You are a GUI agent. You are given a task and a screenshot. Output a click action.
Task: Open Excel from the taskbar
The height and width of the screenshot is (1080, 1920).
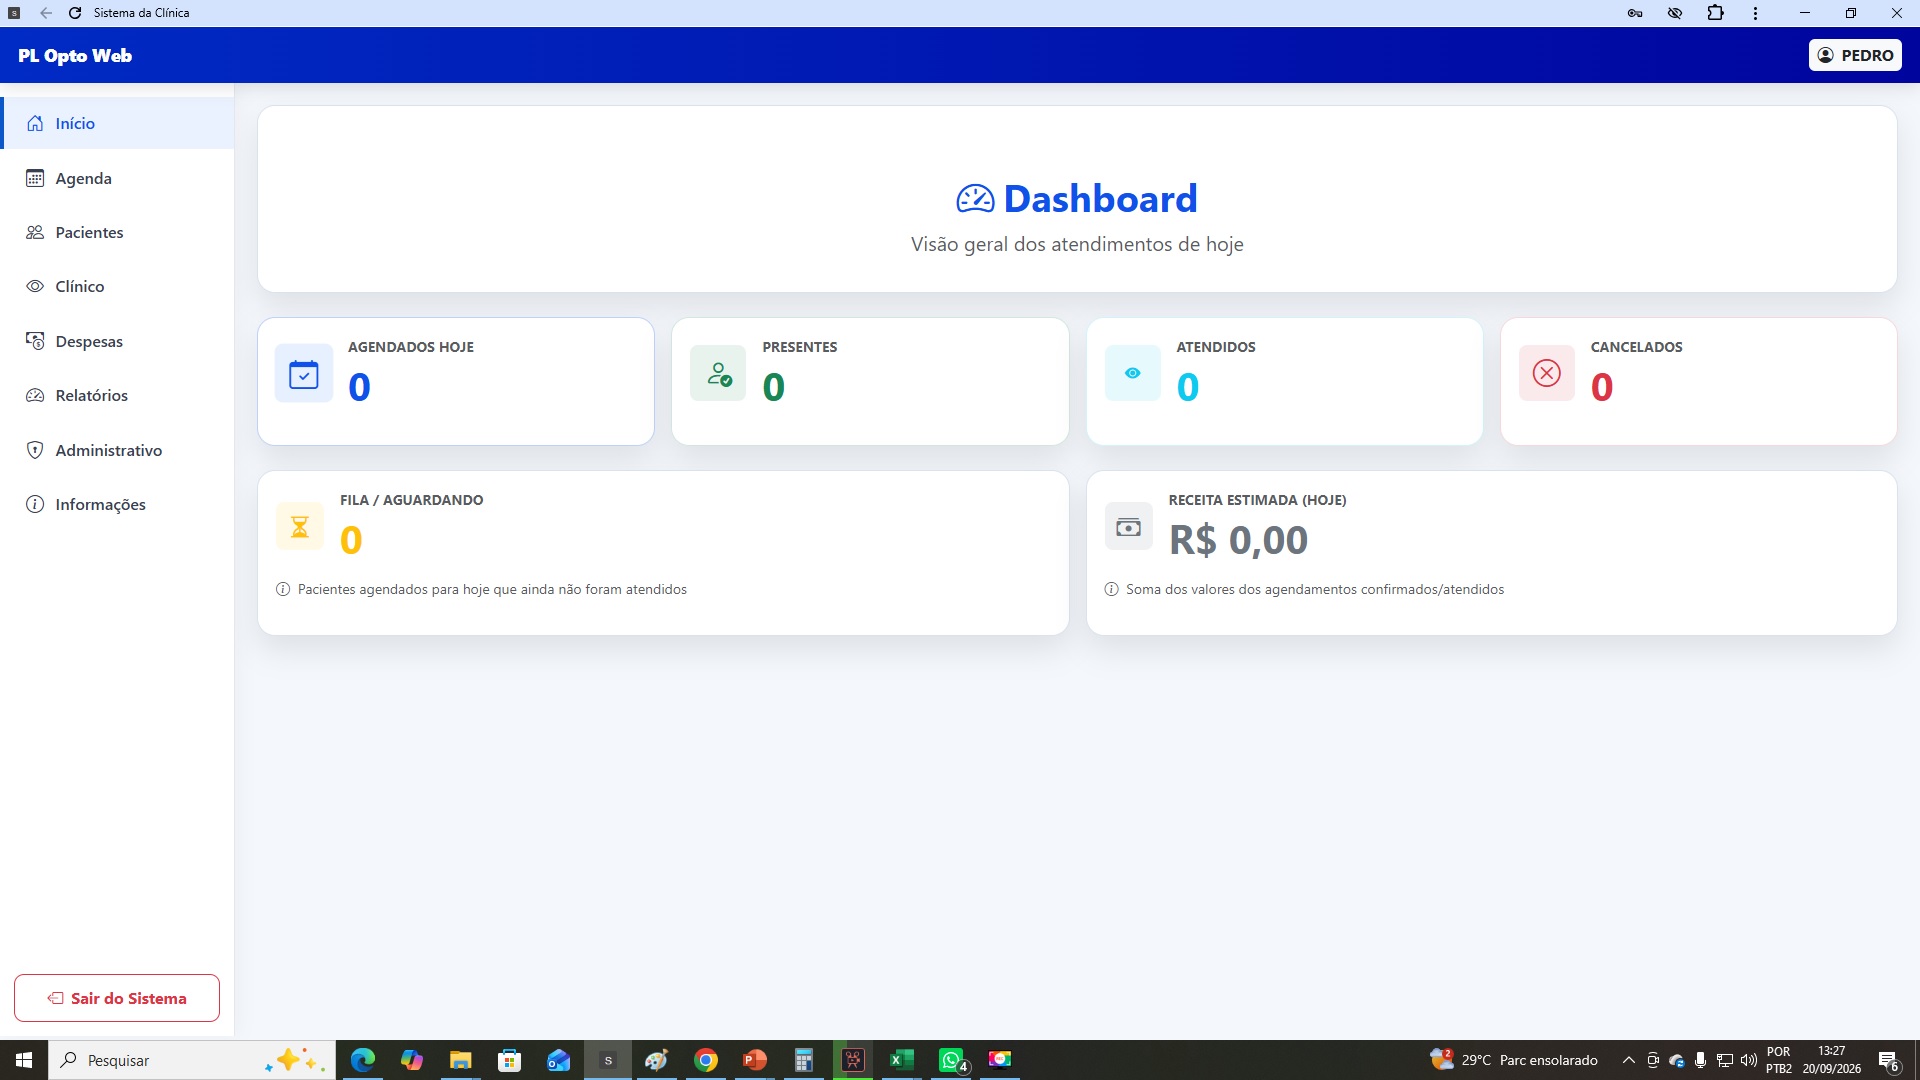click(902, 1060)
